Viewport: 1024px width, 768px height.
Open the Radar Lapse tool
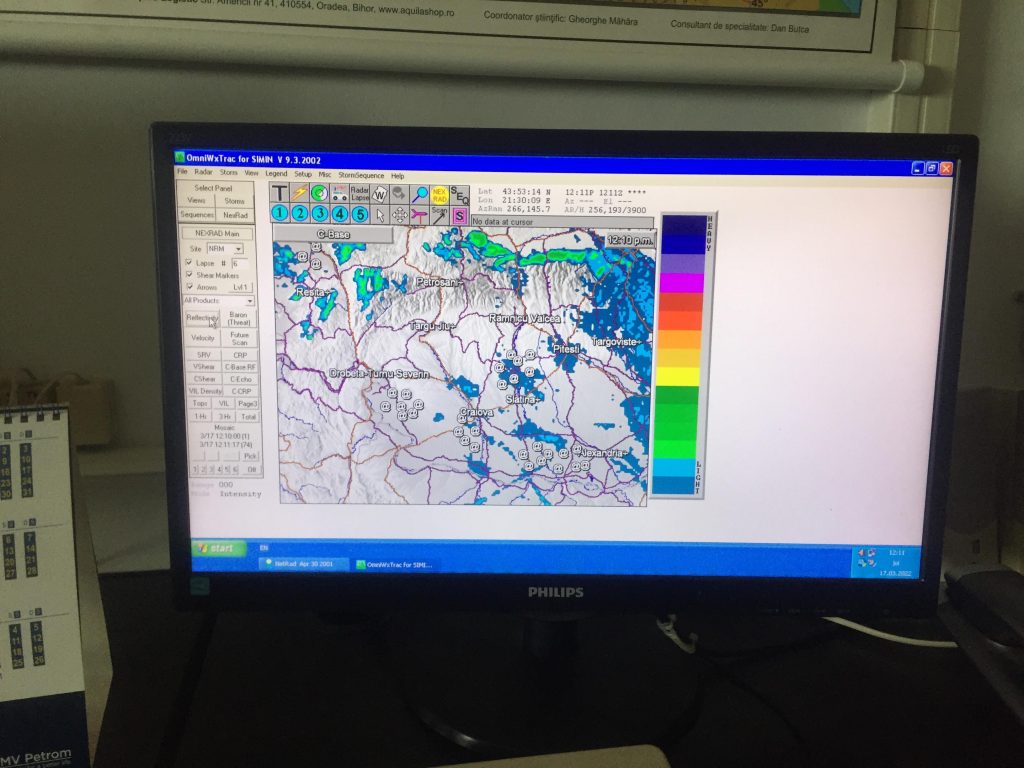point(359,193)
